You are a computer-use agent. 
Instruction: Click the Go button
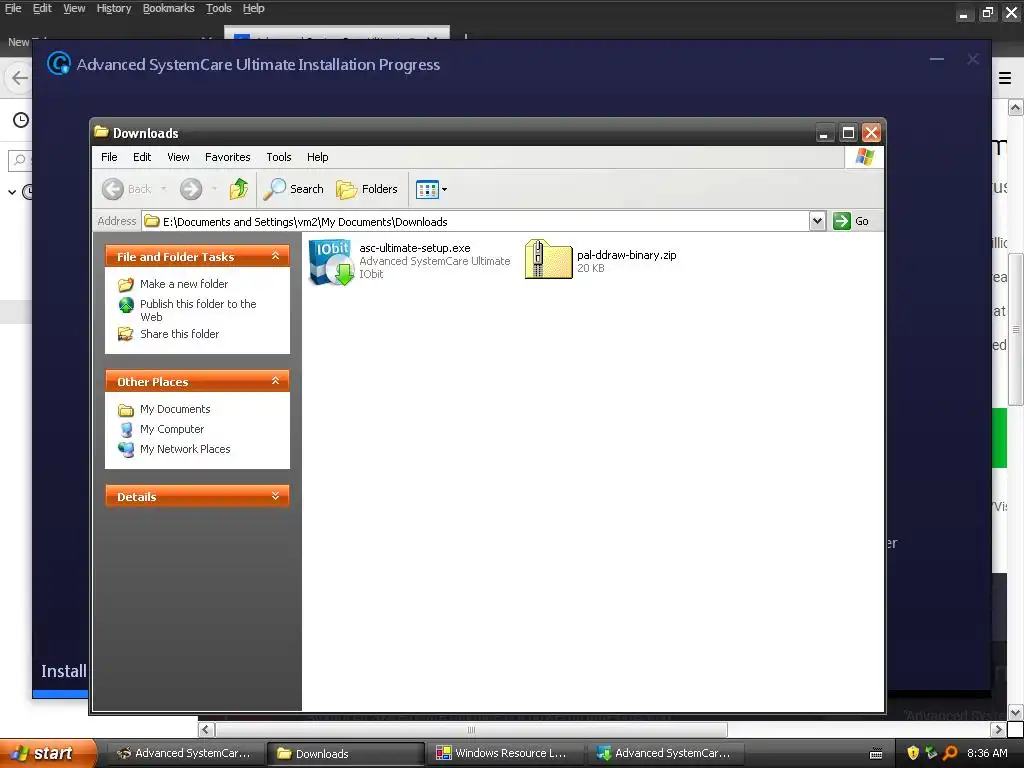coord(852,221)
